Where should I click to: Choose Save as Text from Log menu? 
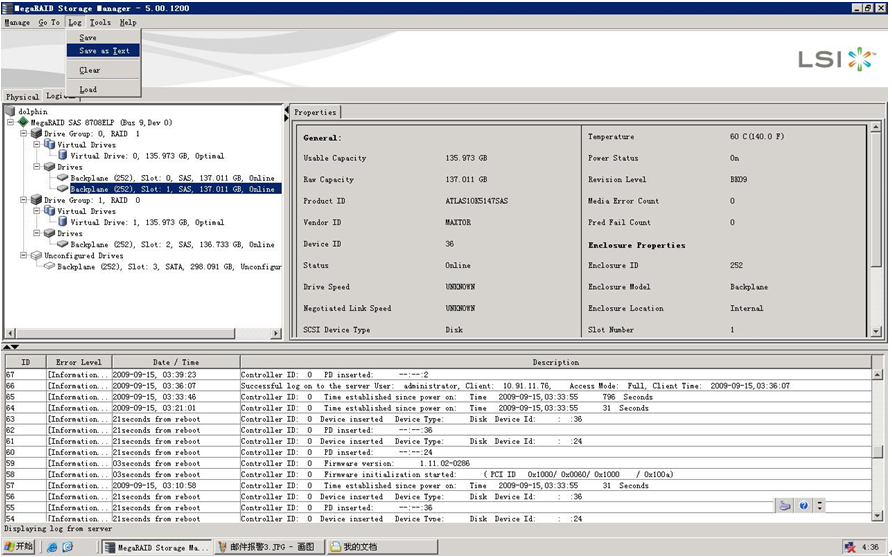tap(104, 51)
